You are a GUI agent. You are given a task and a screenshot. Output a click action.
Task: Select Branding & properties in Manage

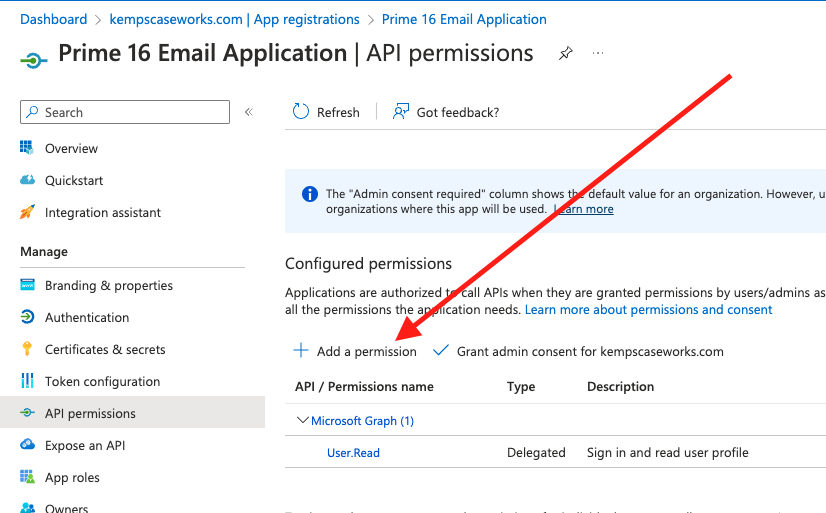pyautogui.click(x=109, y=285)
